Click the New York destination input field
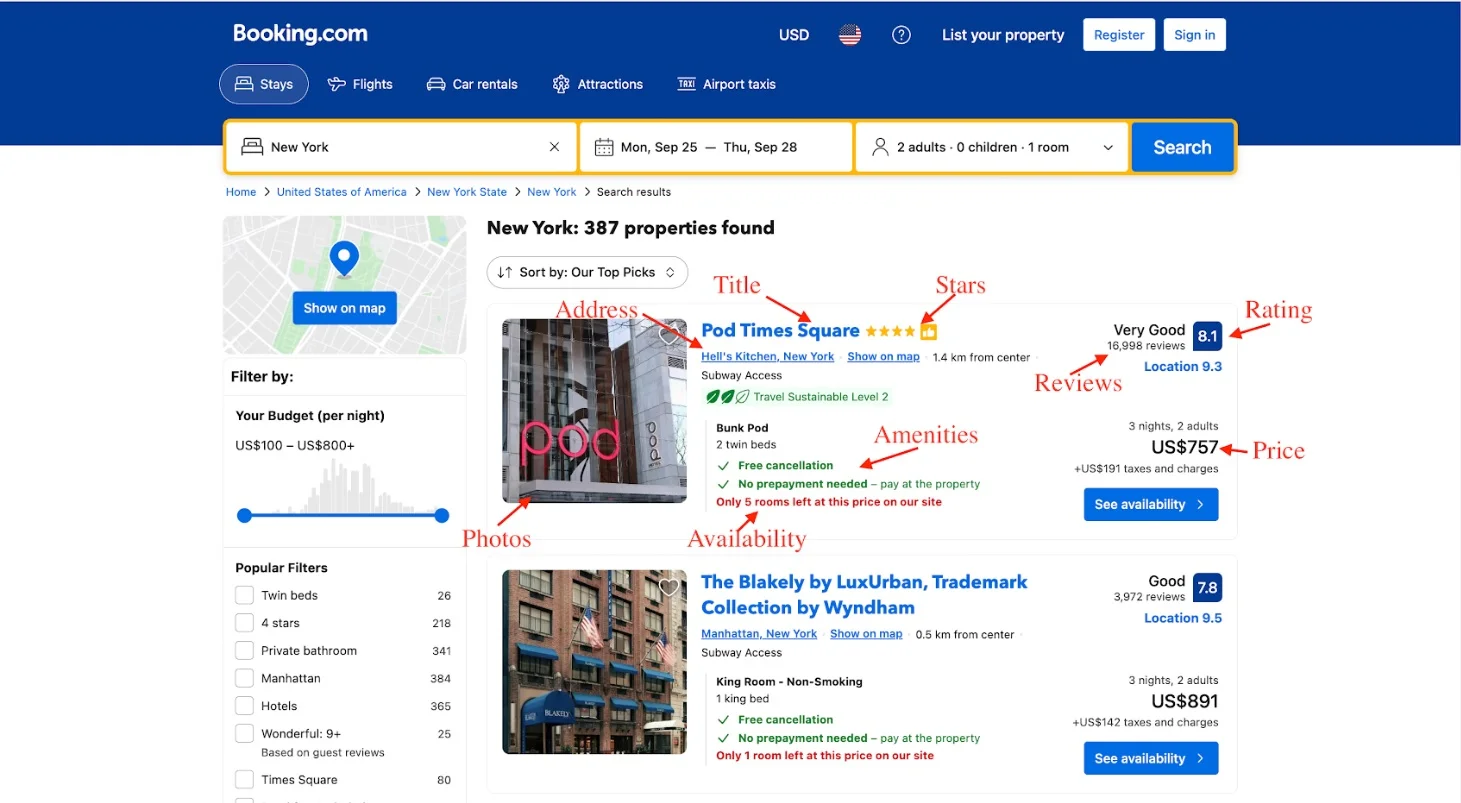Screen dimensions: 1461x803 pyautogui.click(x=401, y=147)
